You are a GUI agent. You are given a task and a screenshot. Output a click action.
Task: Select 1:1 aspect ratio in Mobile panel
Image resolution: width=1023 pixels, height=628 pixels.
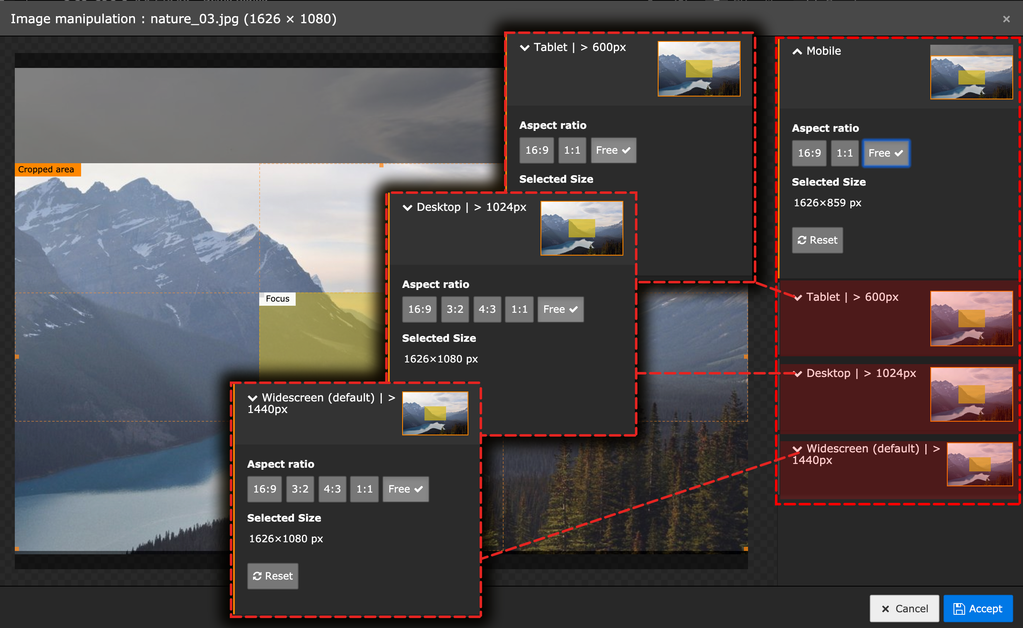pyautogui.click(x=845, y=153)
